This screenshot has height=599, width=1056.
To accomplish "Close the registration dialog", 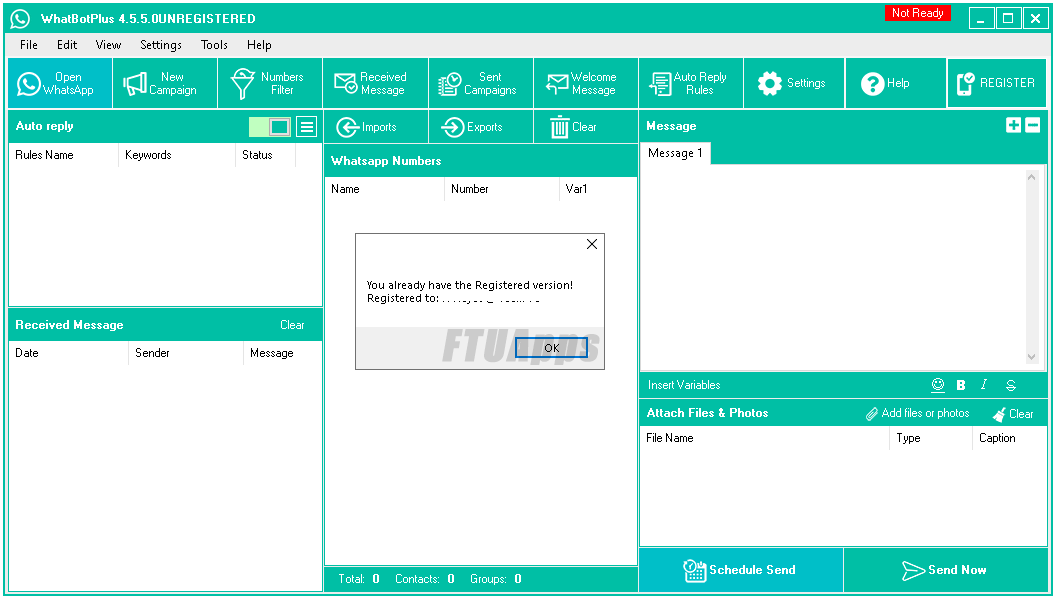I will 592,244.
